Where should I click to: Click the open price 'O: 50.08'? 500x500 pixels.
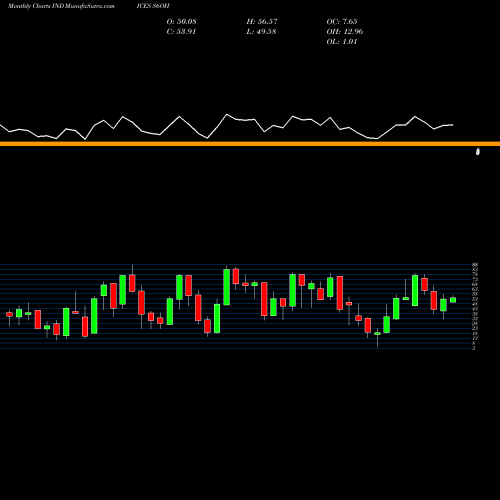182,21
